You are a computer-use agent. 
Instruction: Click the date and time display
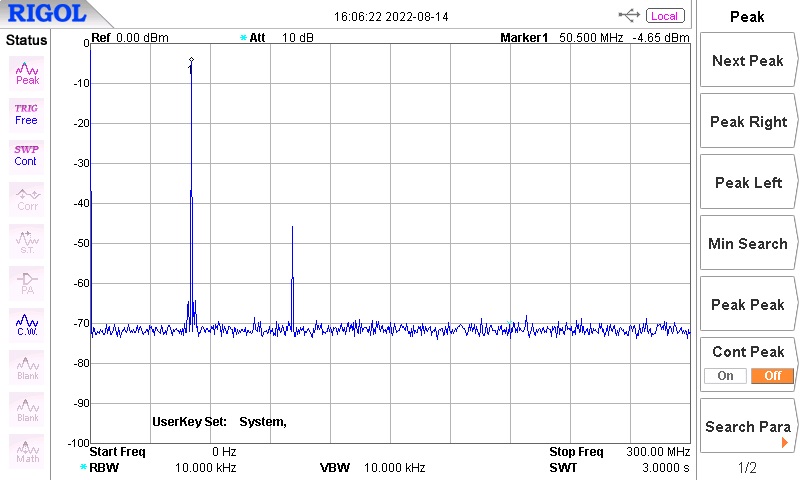click(391, 16)
